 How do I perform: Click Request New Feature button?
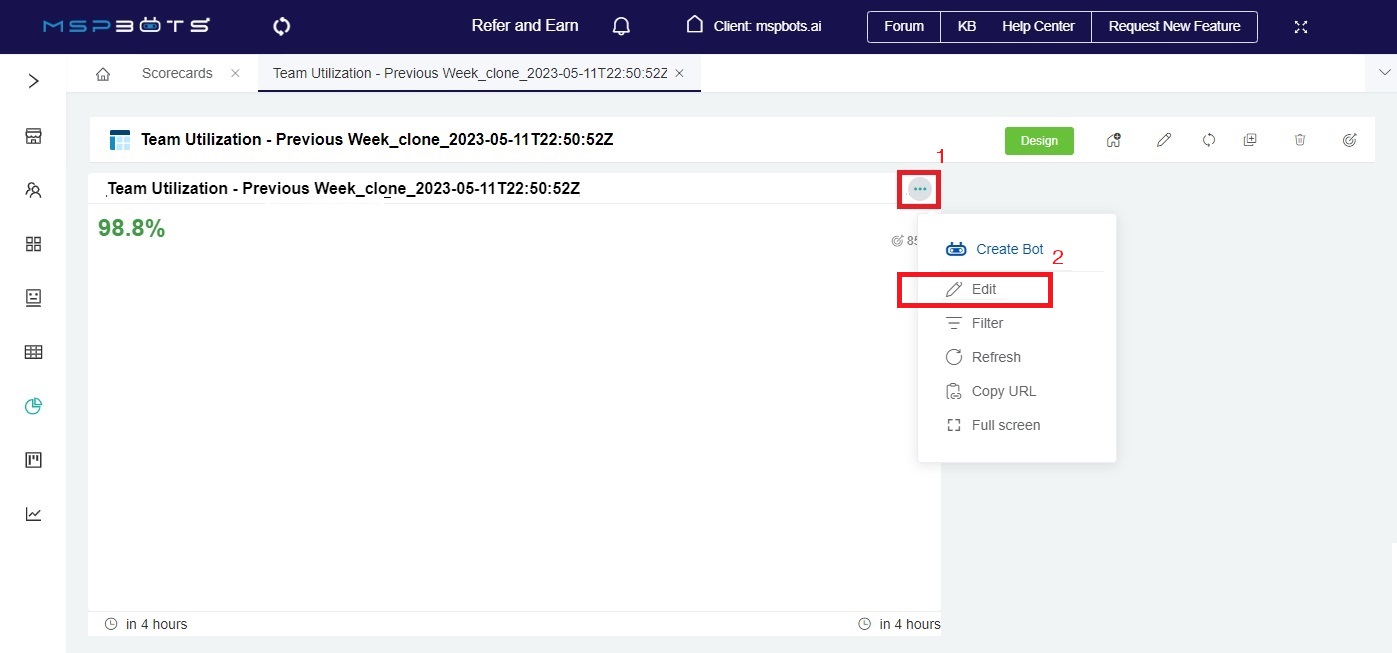(x=1174, y=27)
